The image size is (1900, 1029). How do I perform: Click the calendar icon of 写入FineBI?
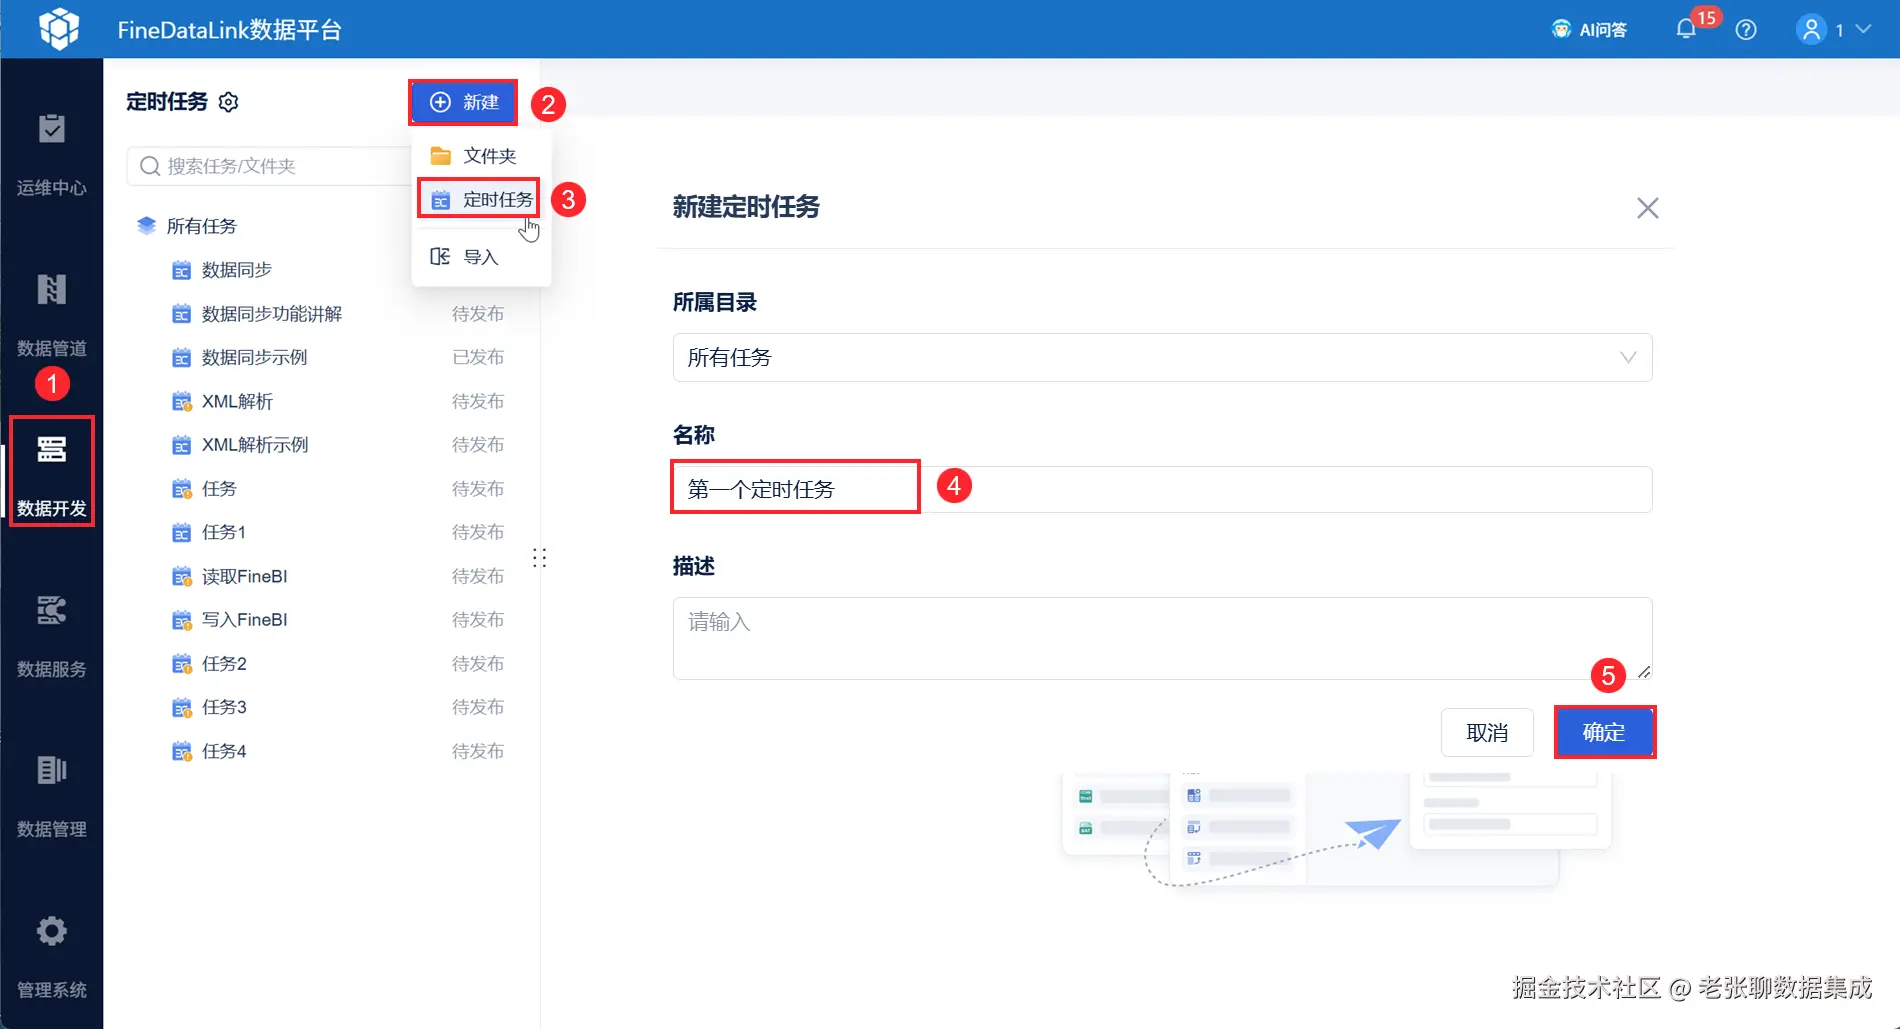[181, 620]
